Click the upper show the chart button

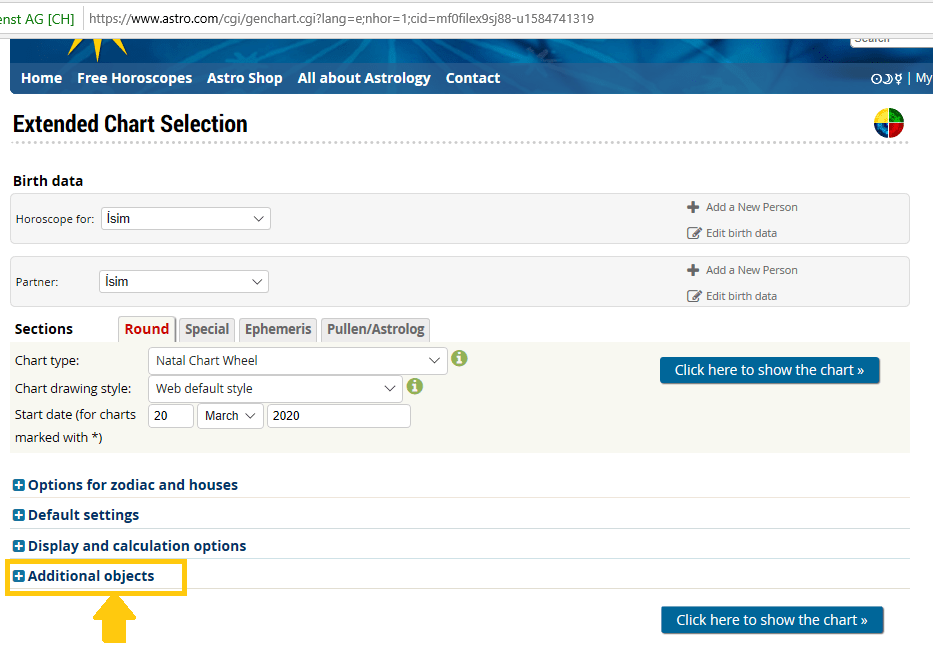pos(769,370)
